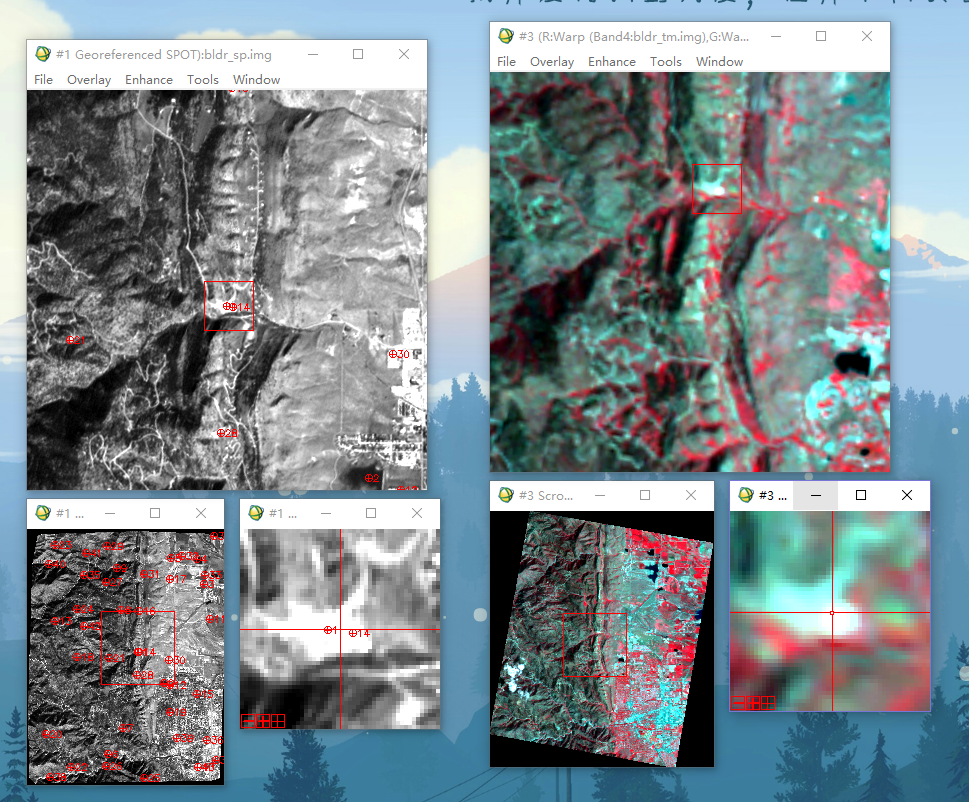The height and width of the screenshot is (802, 969).
Task: Select GCP marker 11 in #1 scroll window
Action: pyautogui.click(x=216, y=619)
